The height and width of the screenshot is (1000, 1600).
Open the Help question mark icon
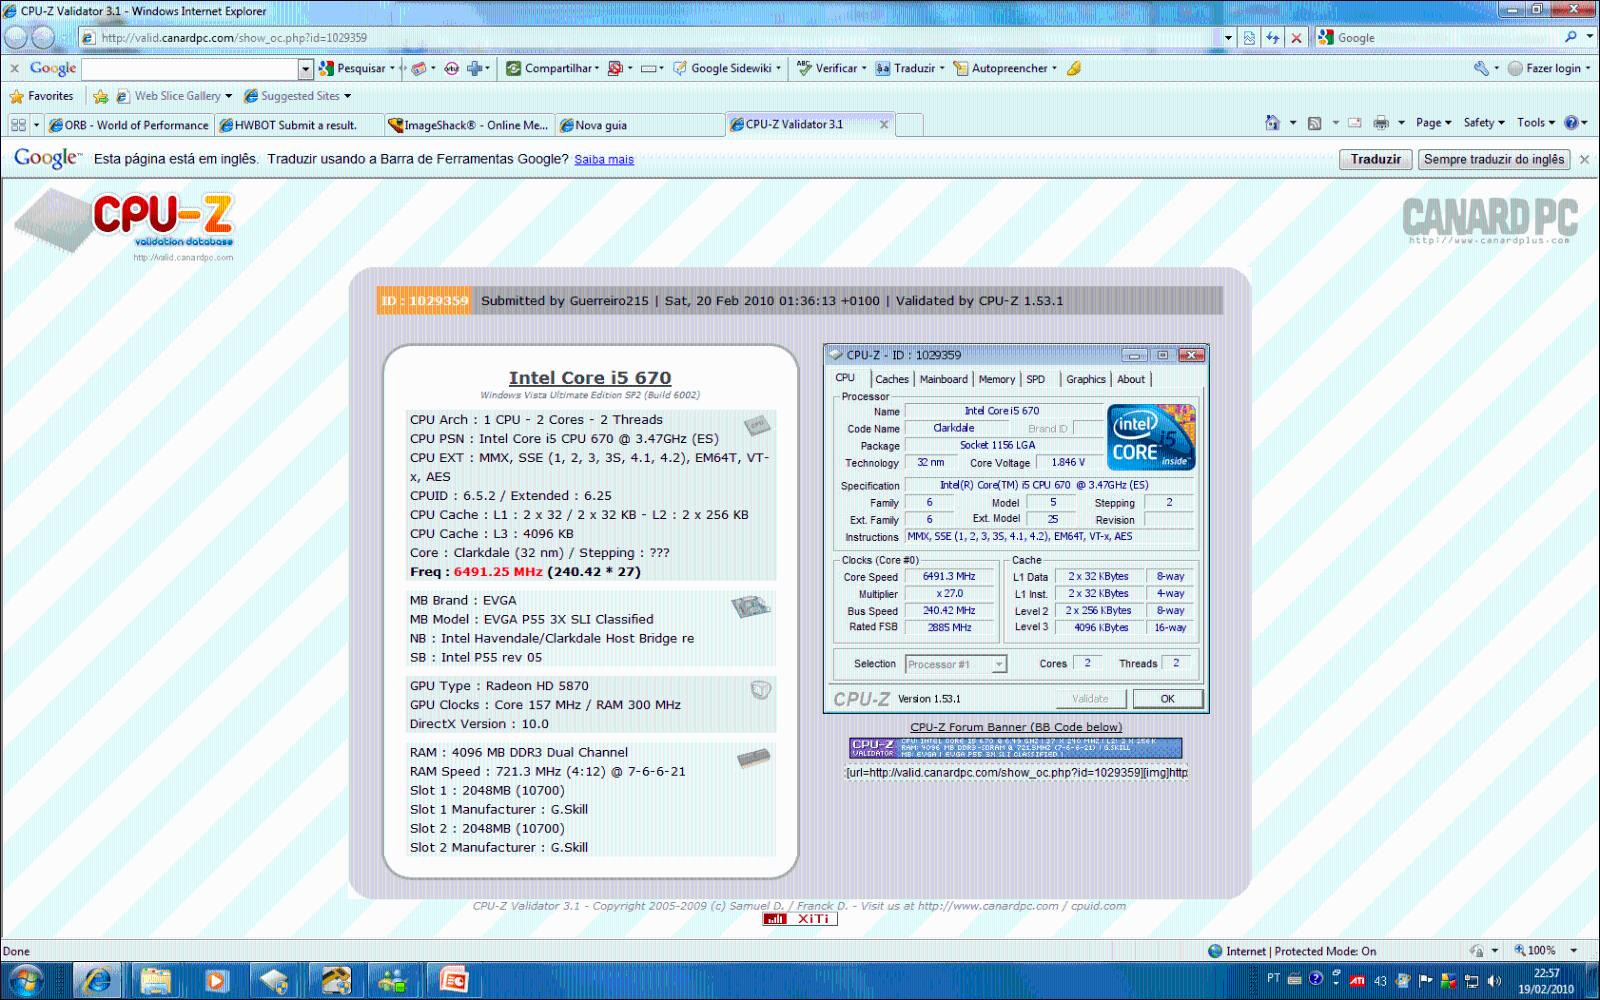(x=1571, y=123)
